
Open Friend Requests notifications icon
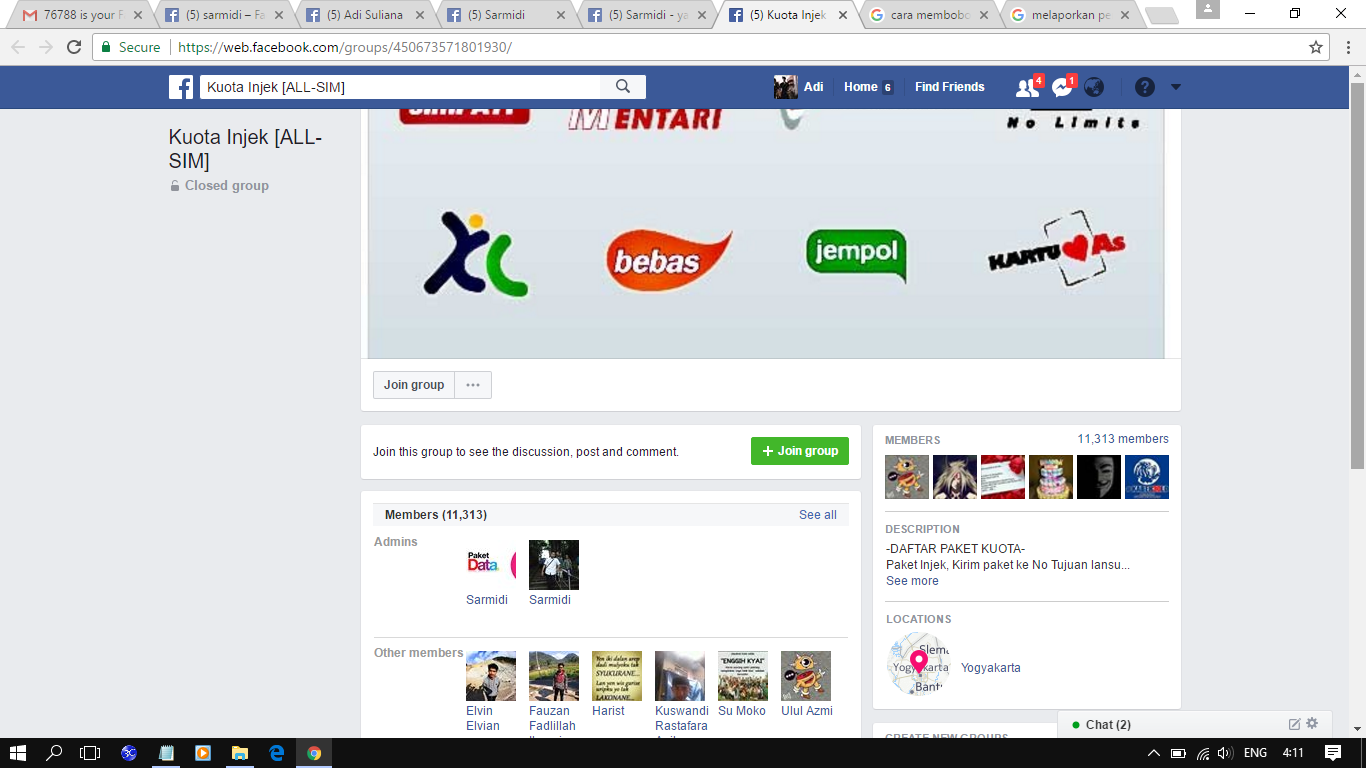coord(1028,87)
